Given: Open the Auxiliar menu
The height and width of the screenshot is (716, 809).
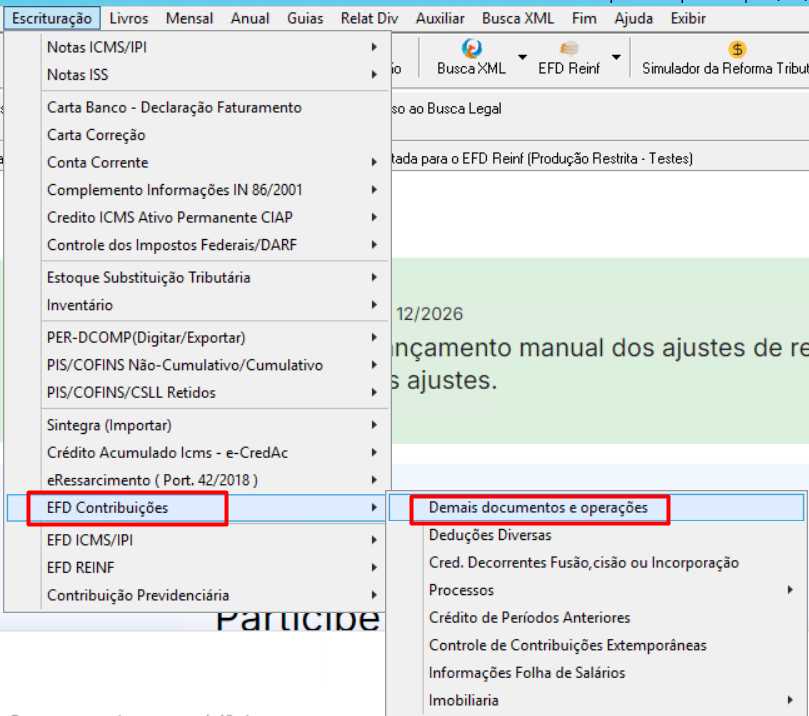Looking at the screenshot, I should [x=440, y=19].
